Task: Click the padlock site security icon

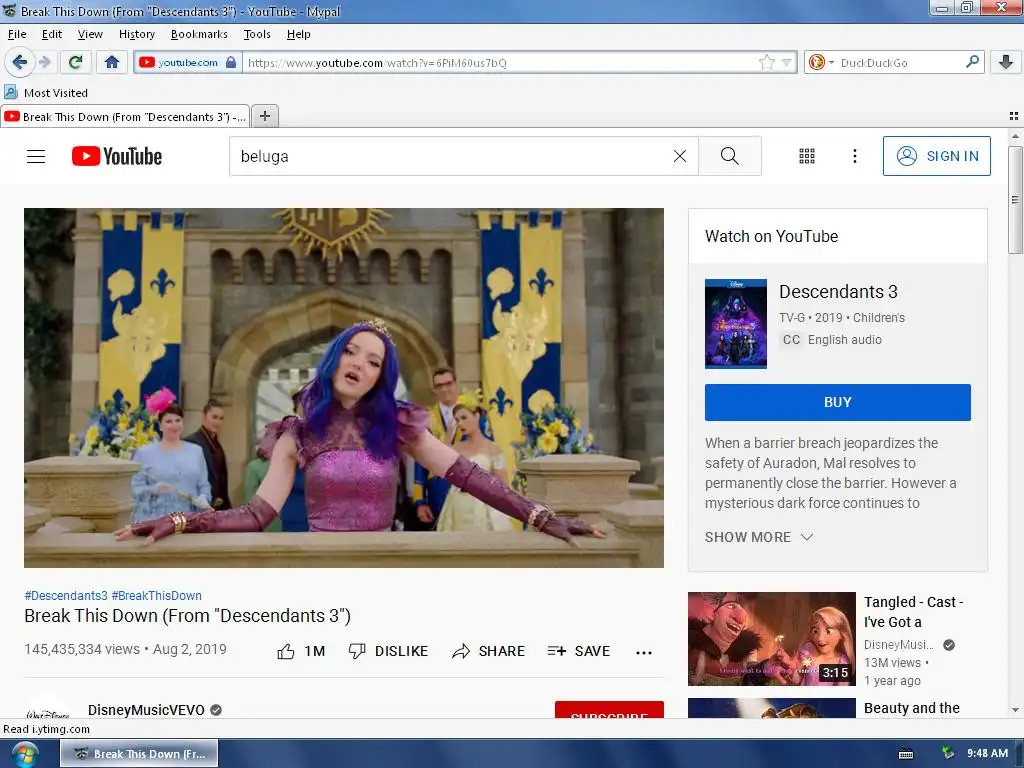Action: point(231,62)
